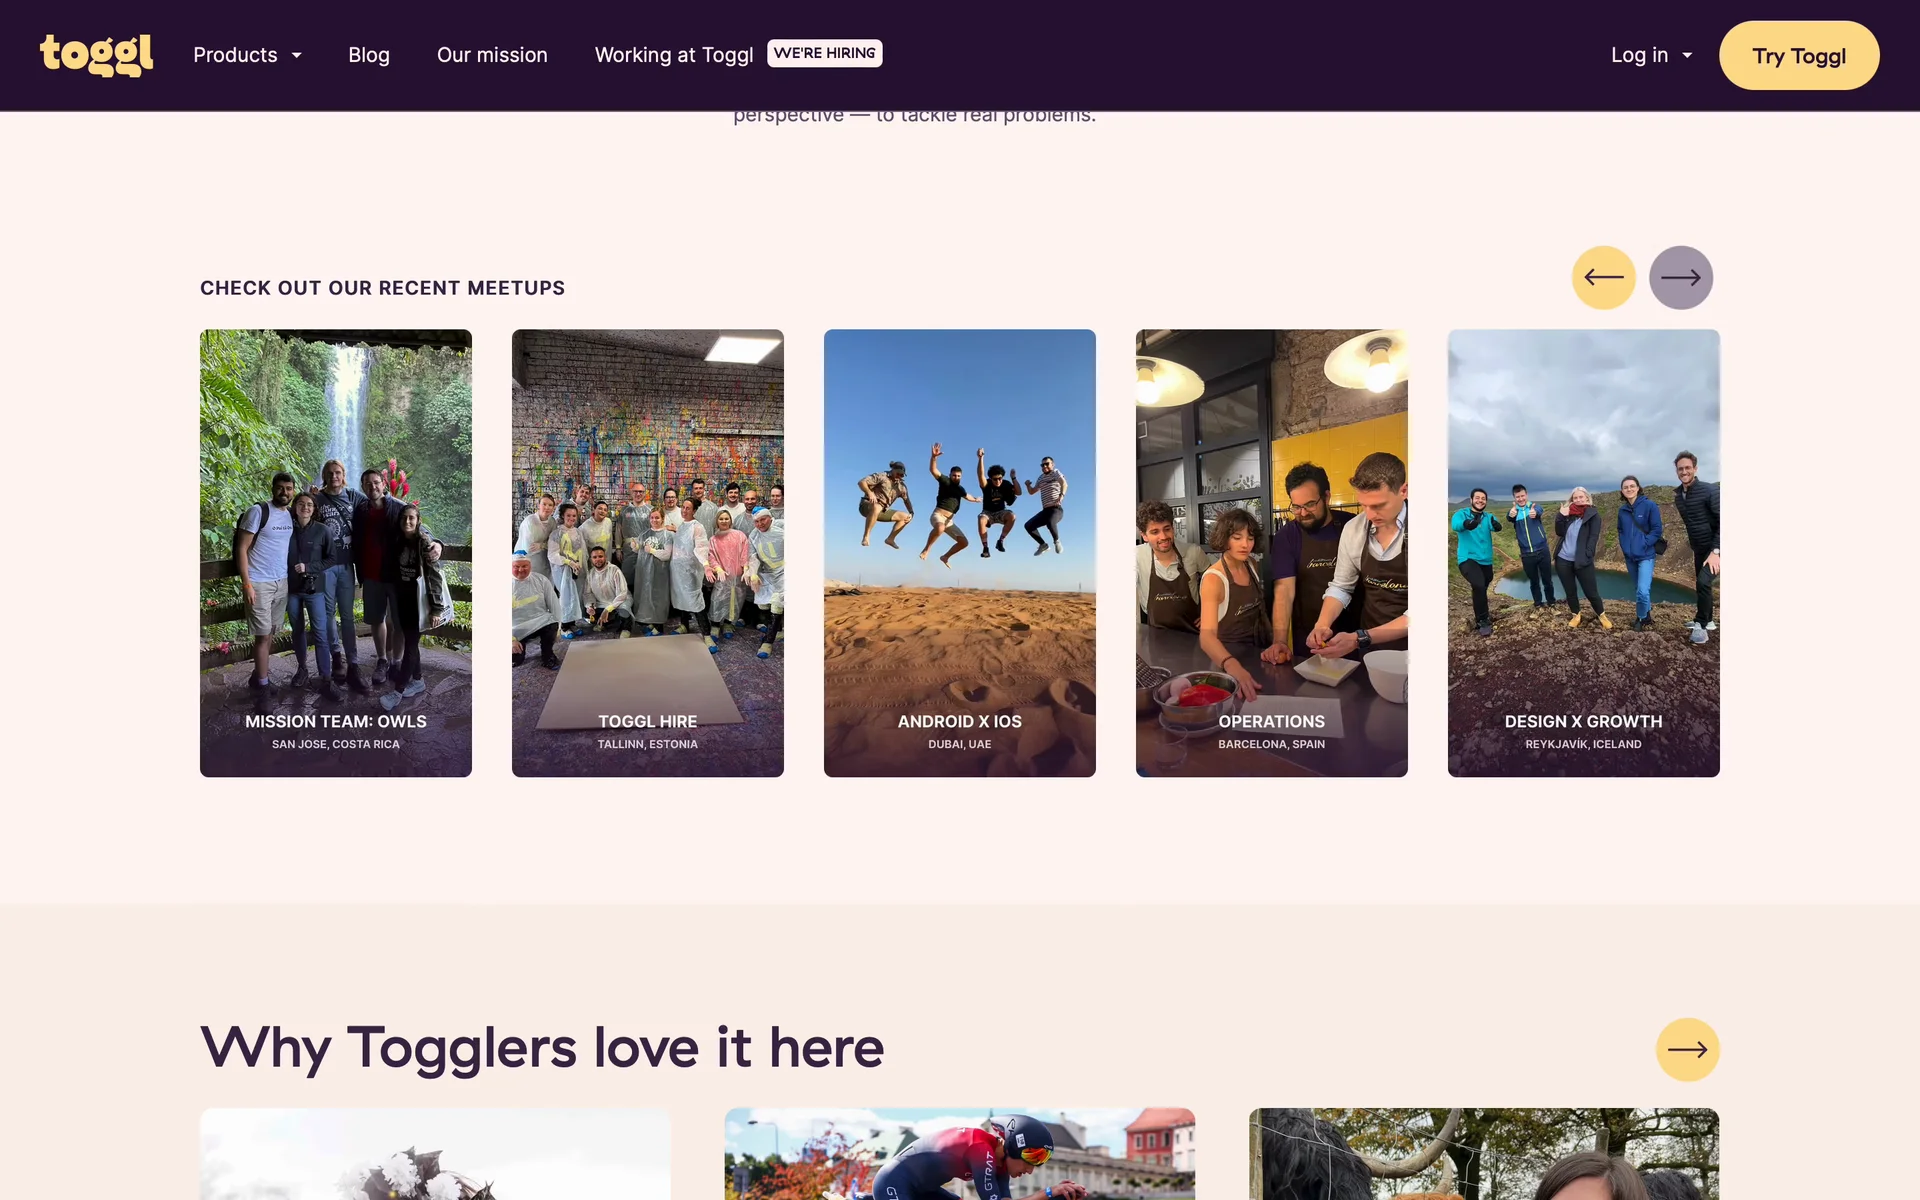The image size is (1920, 1200).
Task: Click previous arrow in meetups carousel
Action: click(1603, 278)
